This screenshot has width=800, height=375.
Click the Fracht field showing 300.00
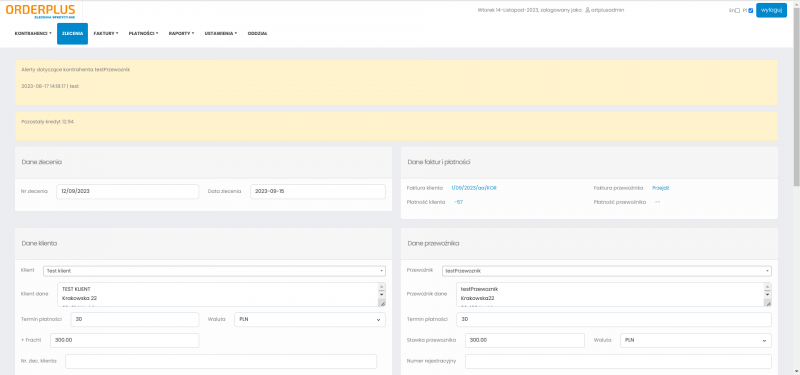124,340
